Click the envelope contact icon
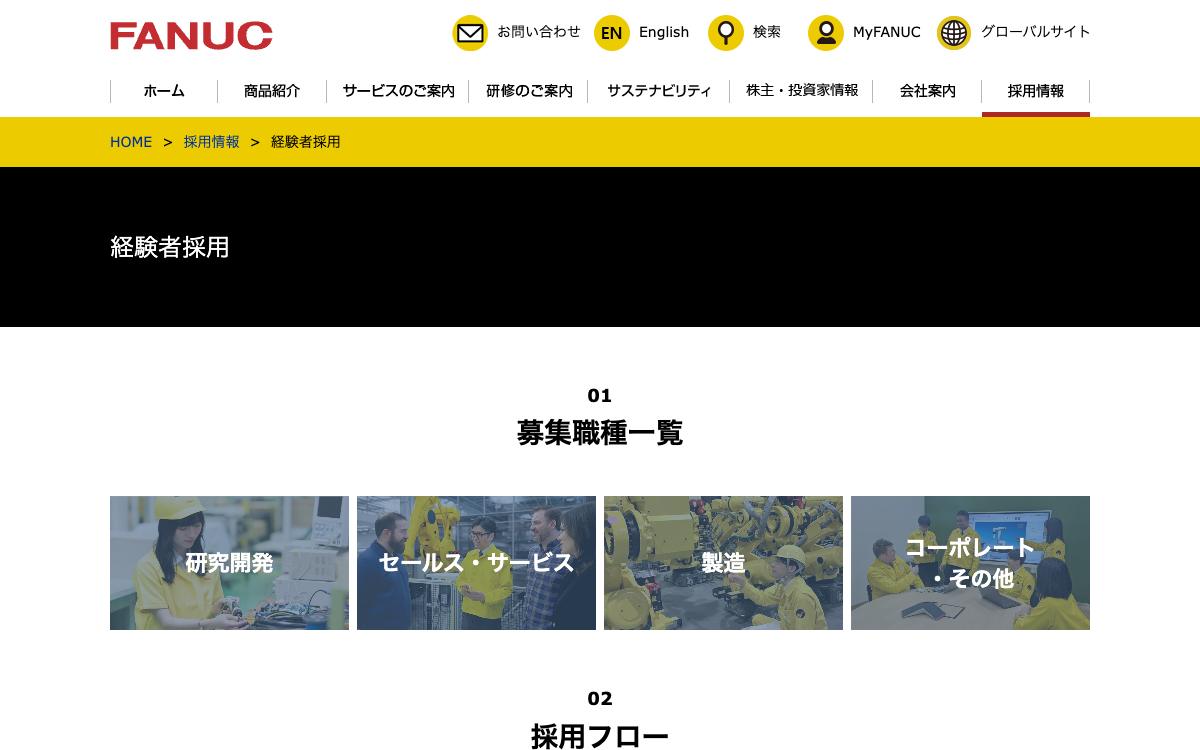Image resolution: width=1200 pixels, height=750 pixels. pyautogui.click(x=470, y=33)
